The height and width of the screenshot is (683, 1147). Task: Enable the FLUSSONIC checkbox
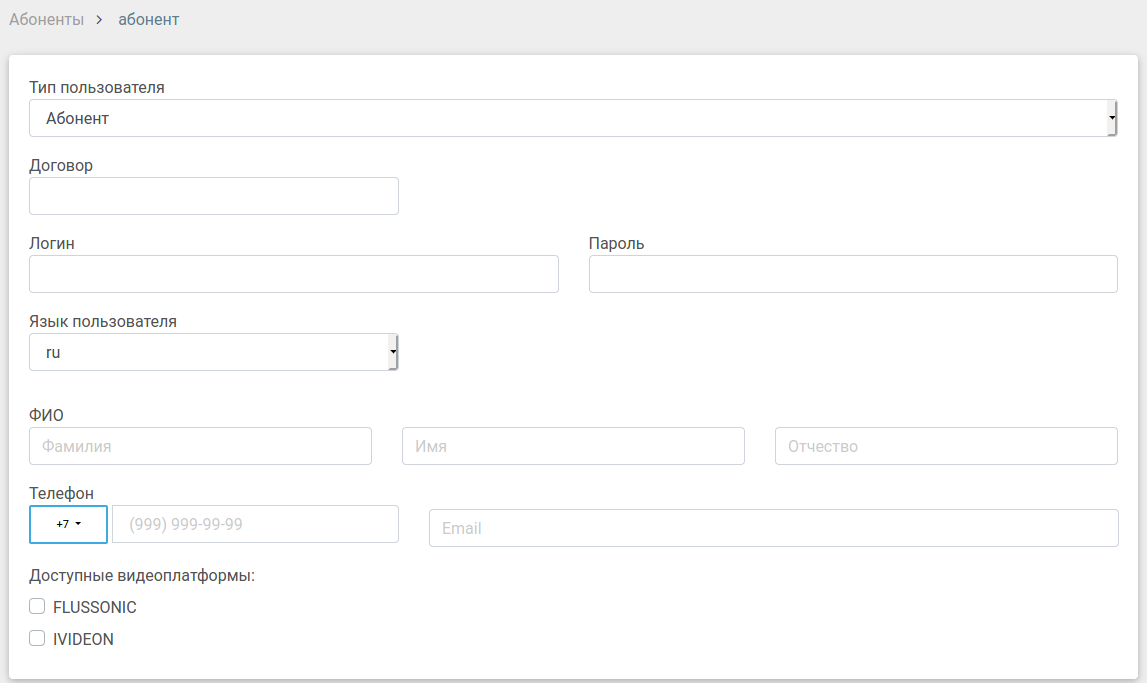(37, 606)
